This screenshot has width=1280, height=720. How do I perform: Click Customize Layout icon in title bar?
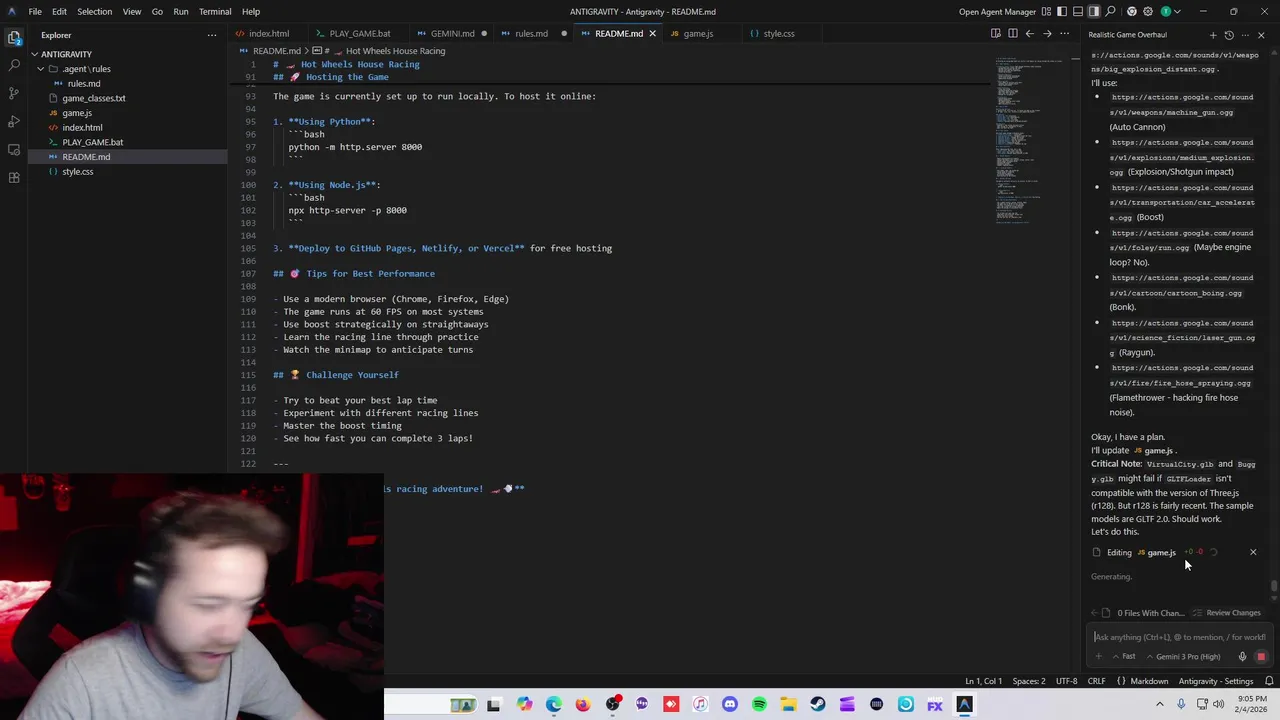click(x=1046, y=12)
